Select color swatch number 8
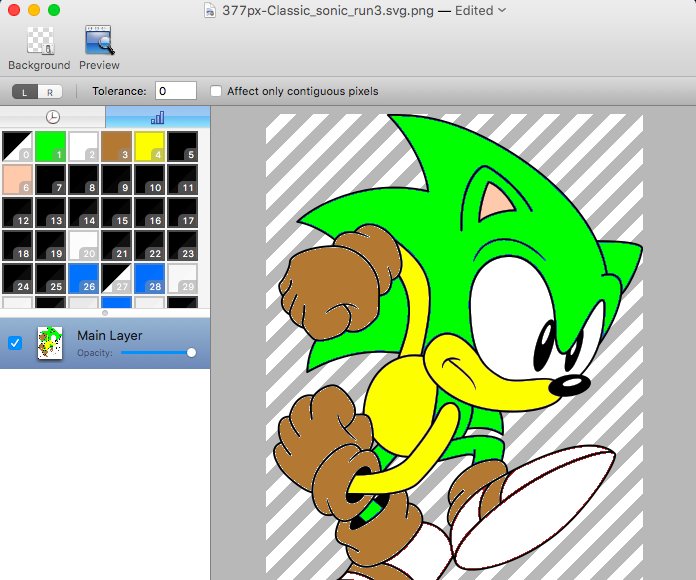The width and height of the screenshot is (696, 580). click(x=83, y=179)
